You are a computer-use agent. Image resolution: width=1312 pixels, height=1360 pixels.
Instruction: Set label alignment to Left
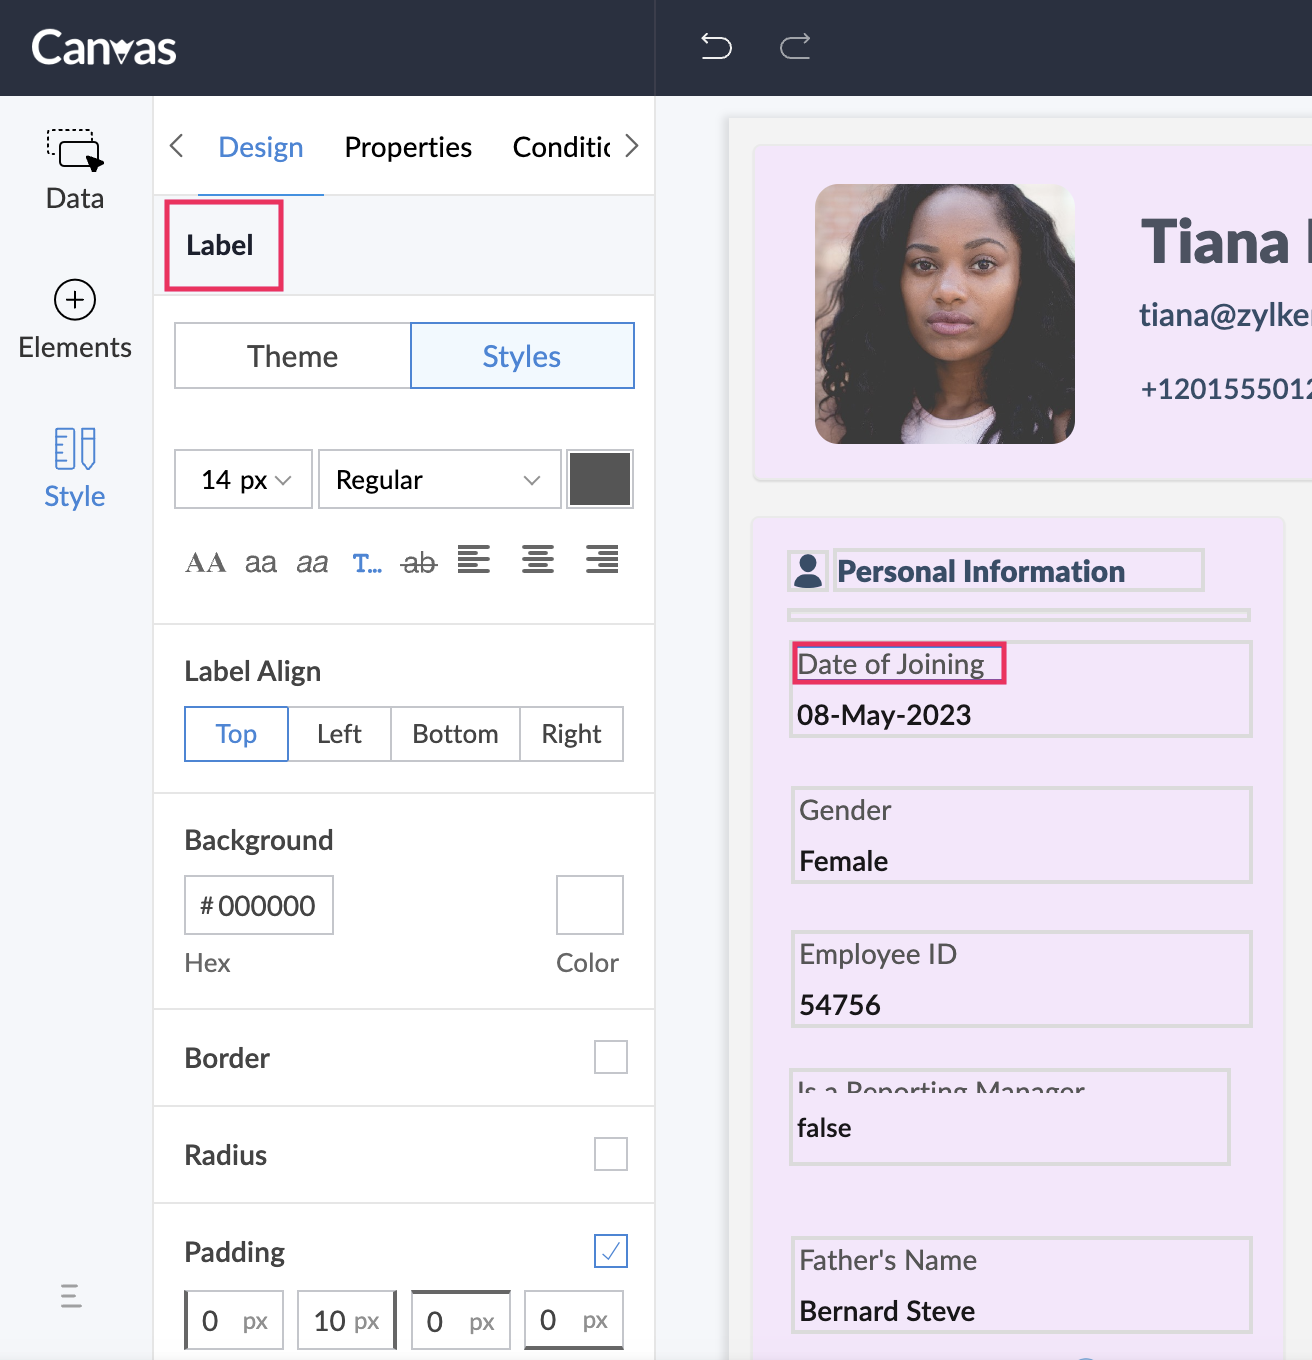tap(339, 734)
